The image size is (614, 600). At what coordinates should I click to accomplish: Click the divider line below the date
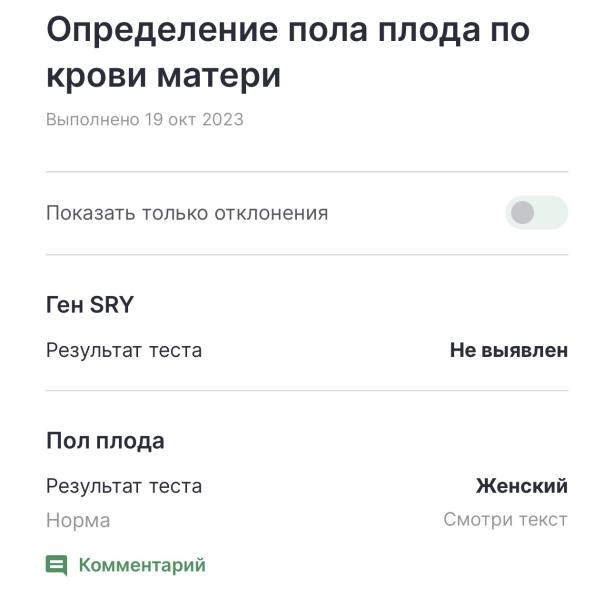(x=307, y=172)
